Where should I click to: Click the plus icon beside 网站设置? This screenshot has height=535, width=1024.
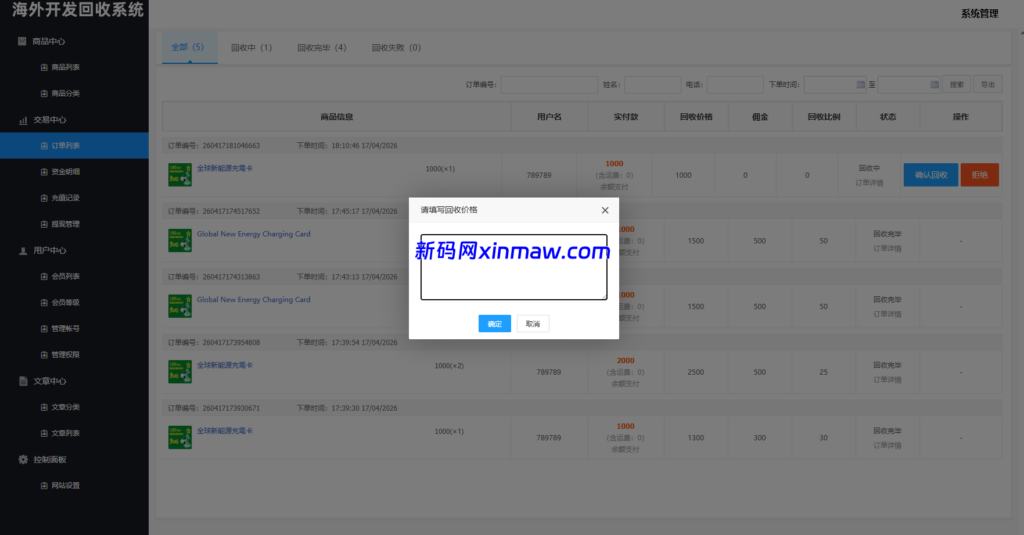[x=44, y=485]
